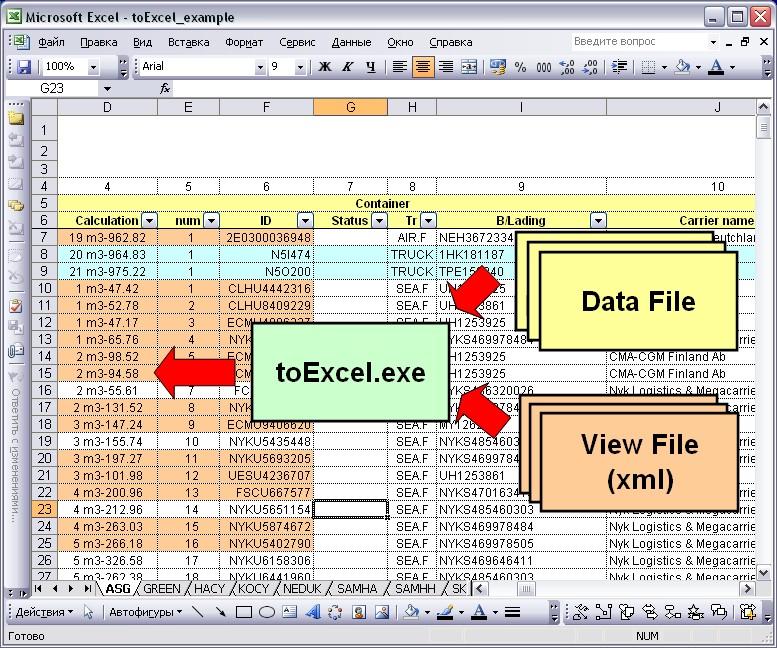Viewport: 777px width, 648px height.
Task: Click Increase Decimal icon
Action: pyautogui.click(x=566, y=66)
